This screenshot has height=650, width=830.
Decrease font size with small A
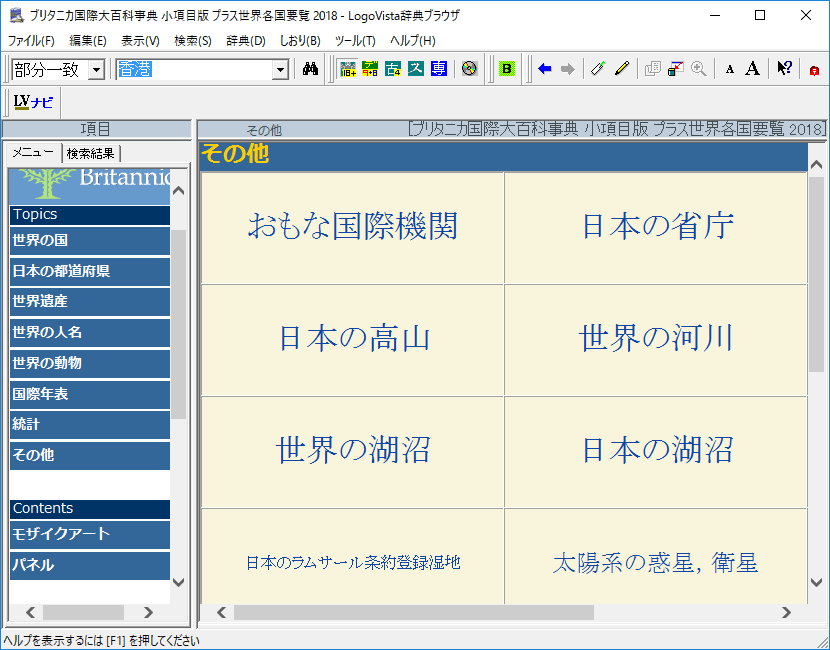pos(729,69)
